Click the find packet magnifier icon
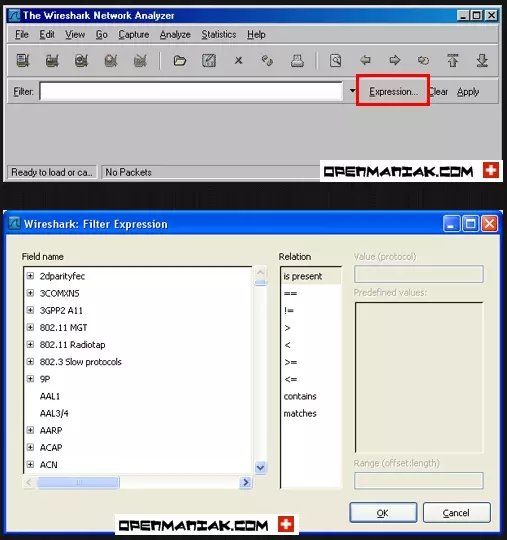 [335, 61]
